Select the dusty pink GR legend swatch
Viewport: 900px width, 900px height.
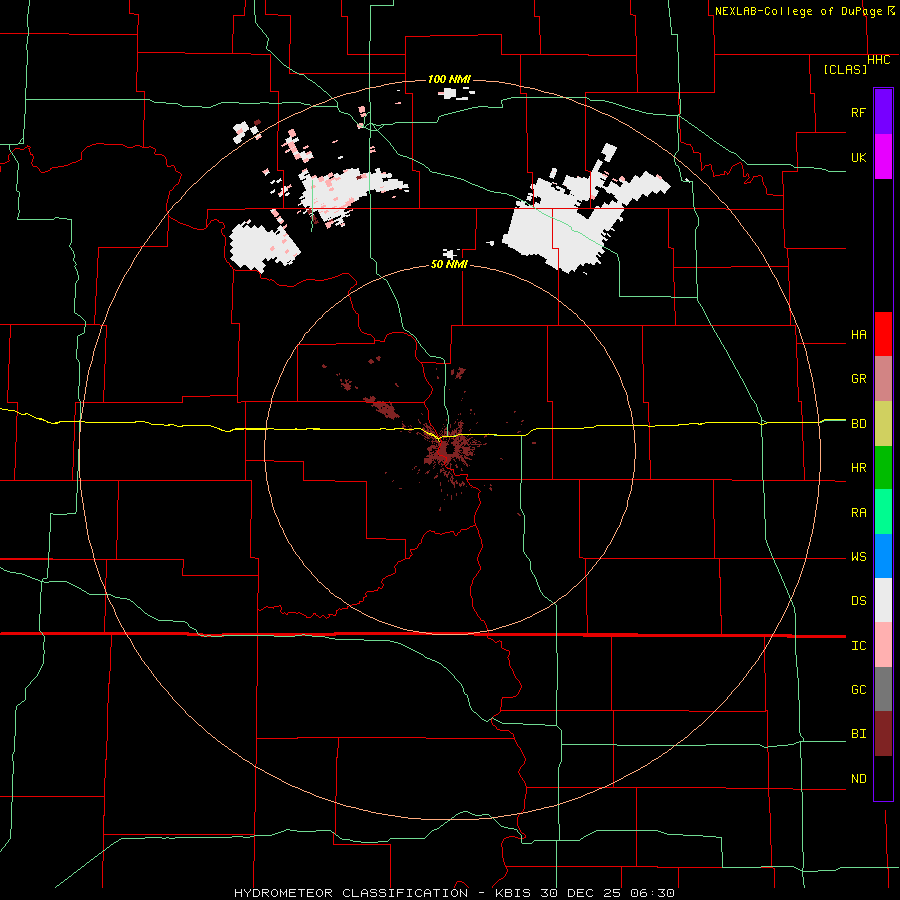point(883,379)
